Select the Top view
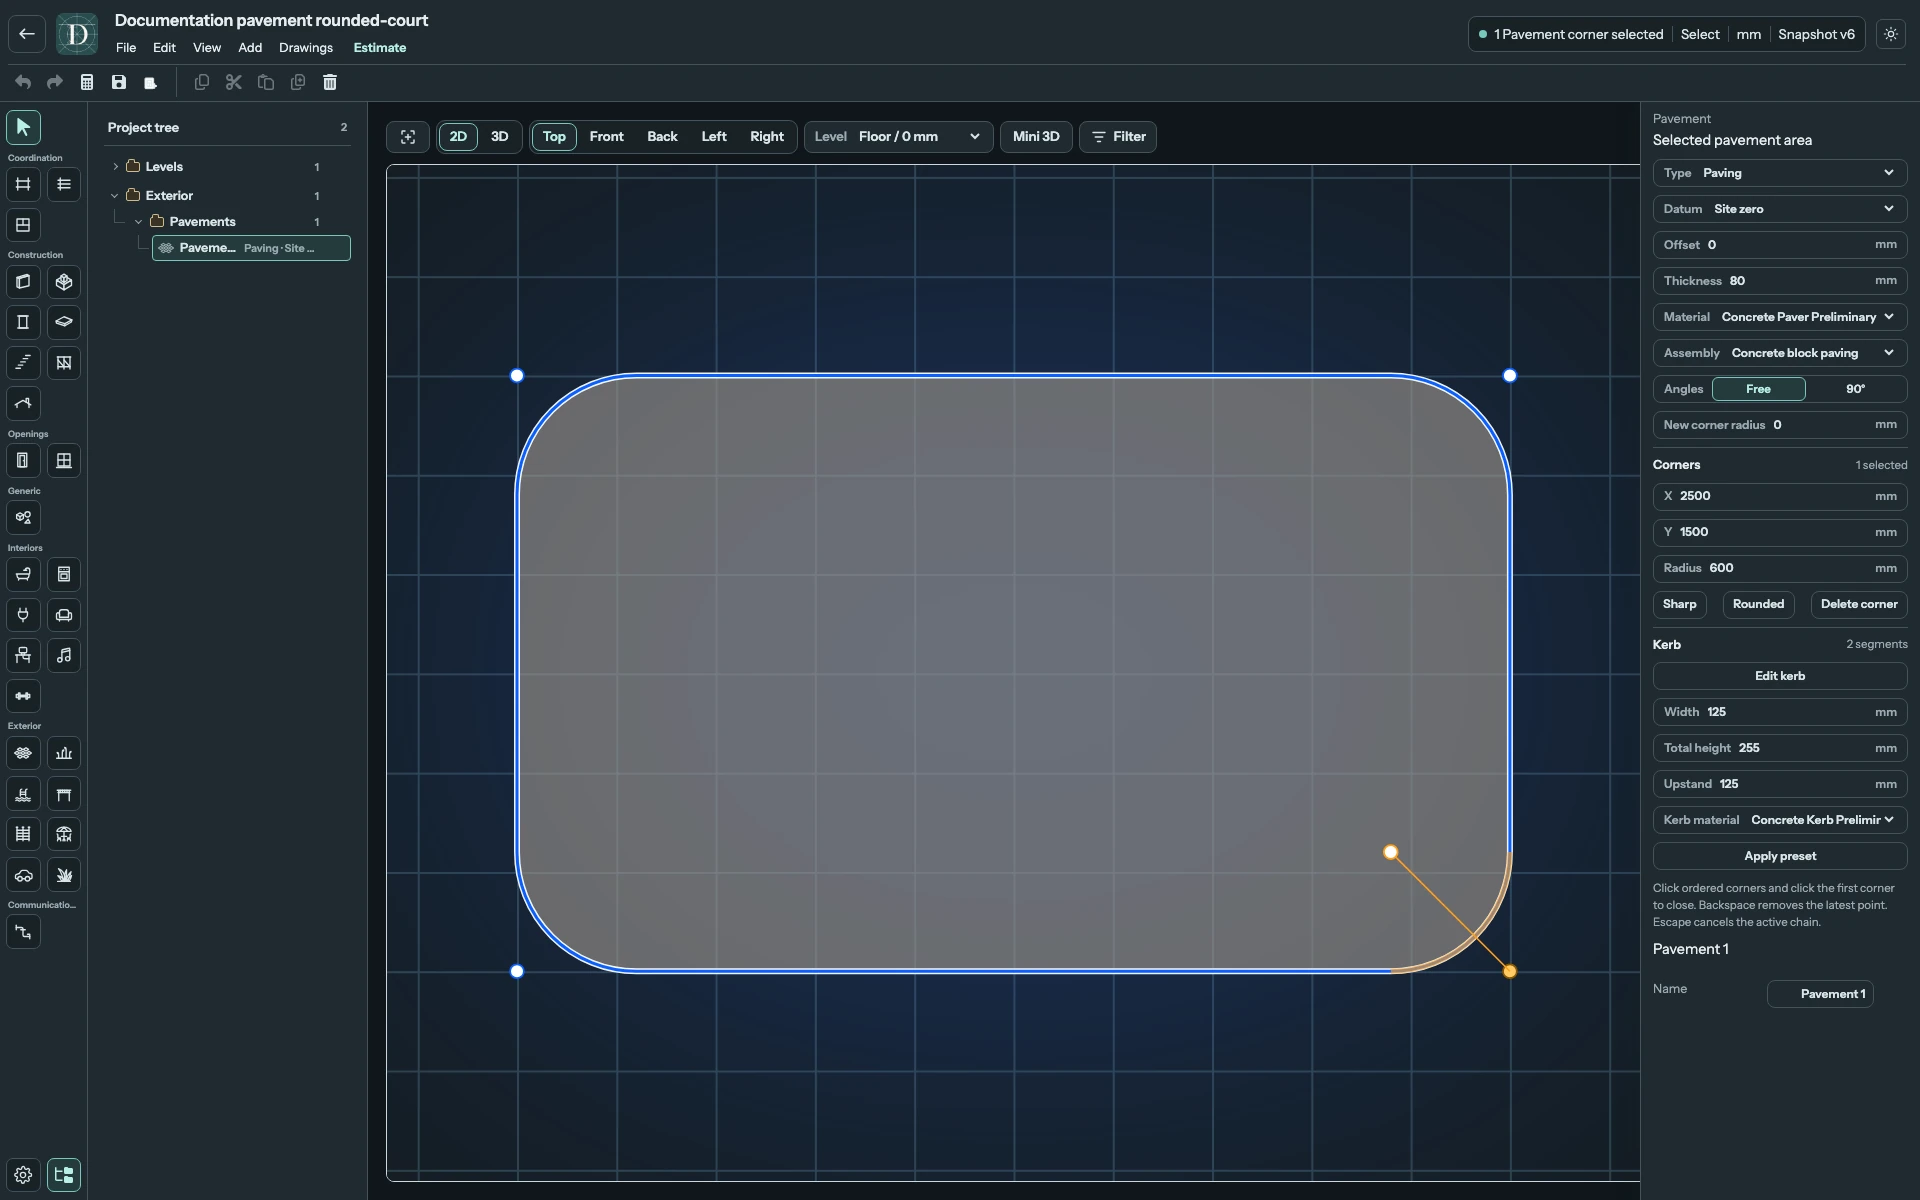The width and height of the screenshot is (1920, 1200). 554,137
